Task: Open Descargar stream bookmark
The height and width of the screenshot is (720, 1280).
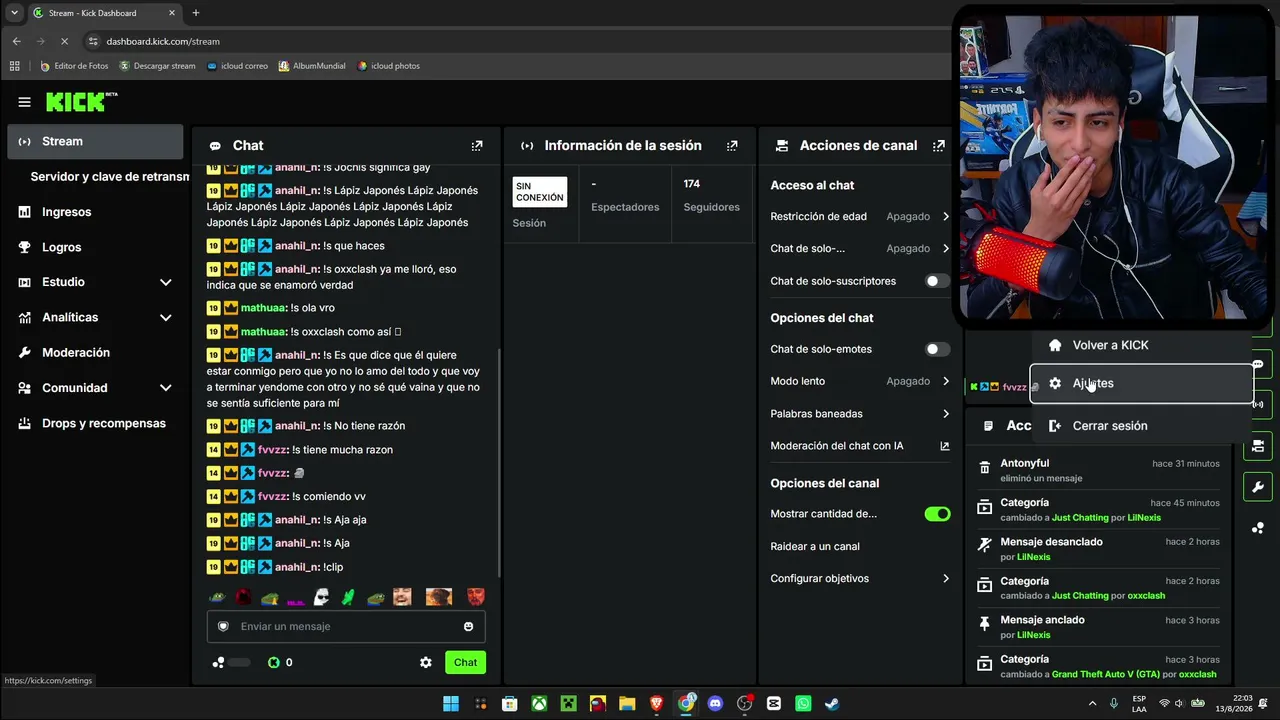Action: [x=157, y=66]
